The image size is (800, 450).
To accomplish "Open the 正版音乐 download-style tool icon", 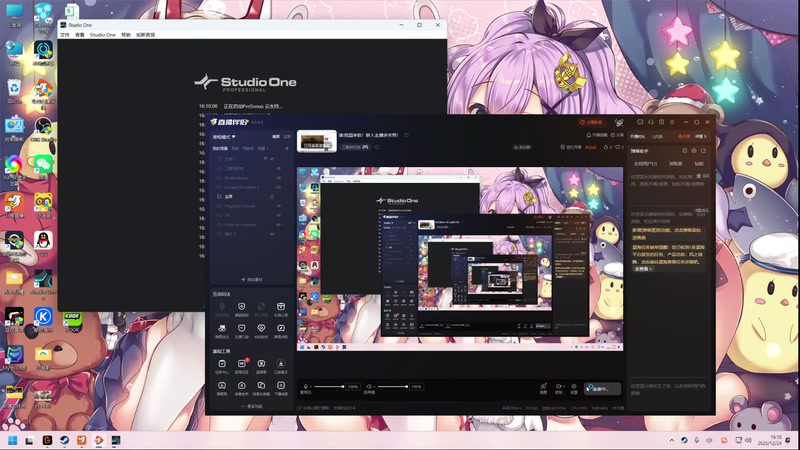I will coord(281,364).
